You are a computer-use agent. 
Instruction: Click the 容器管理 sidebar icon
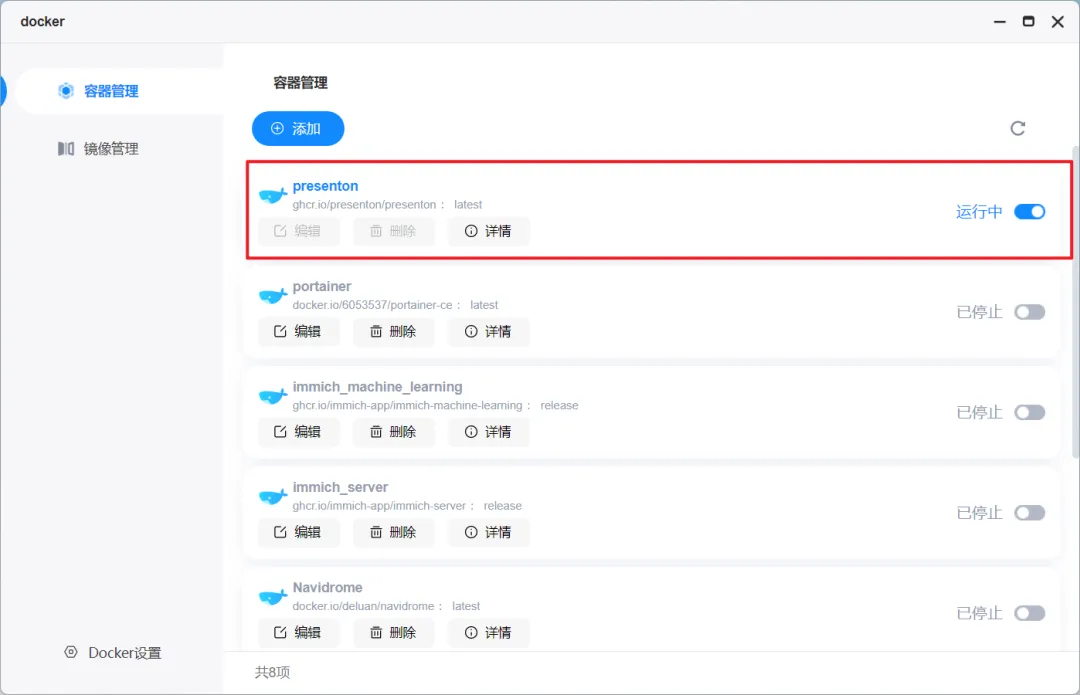click(65, 91)
